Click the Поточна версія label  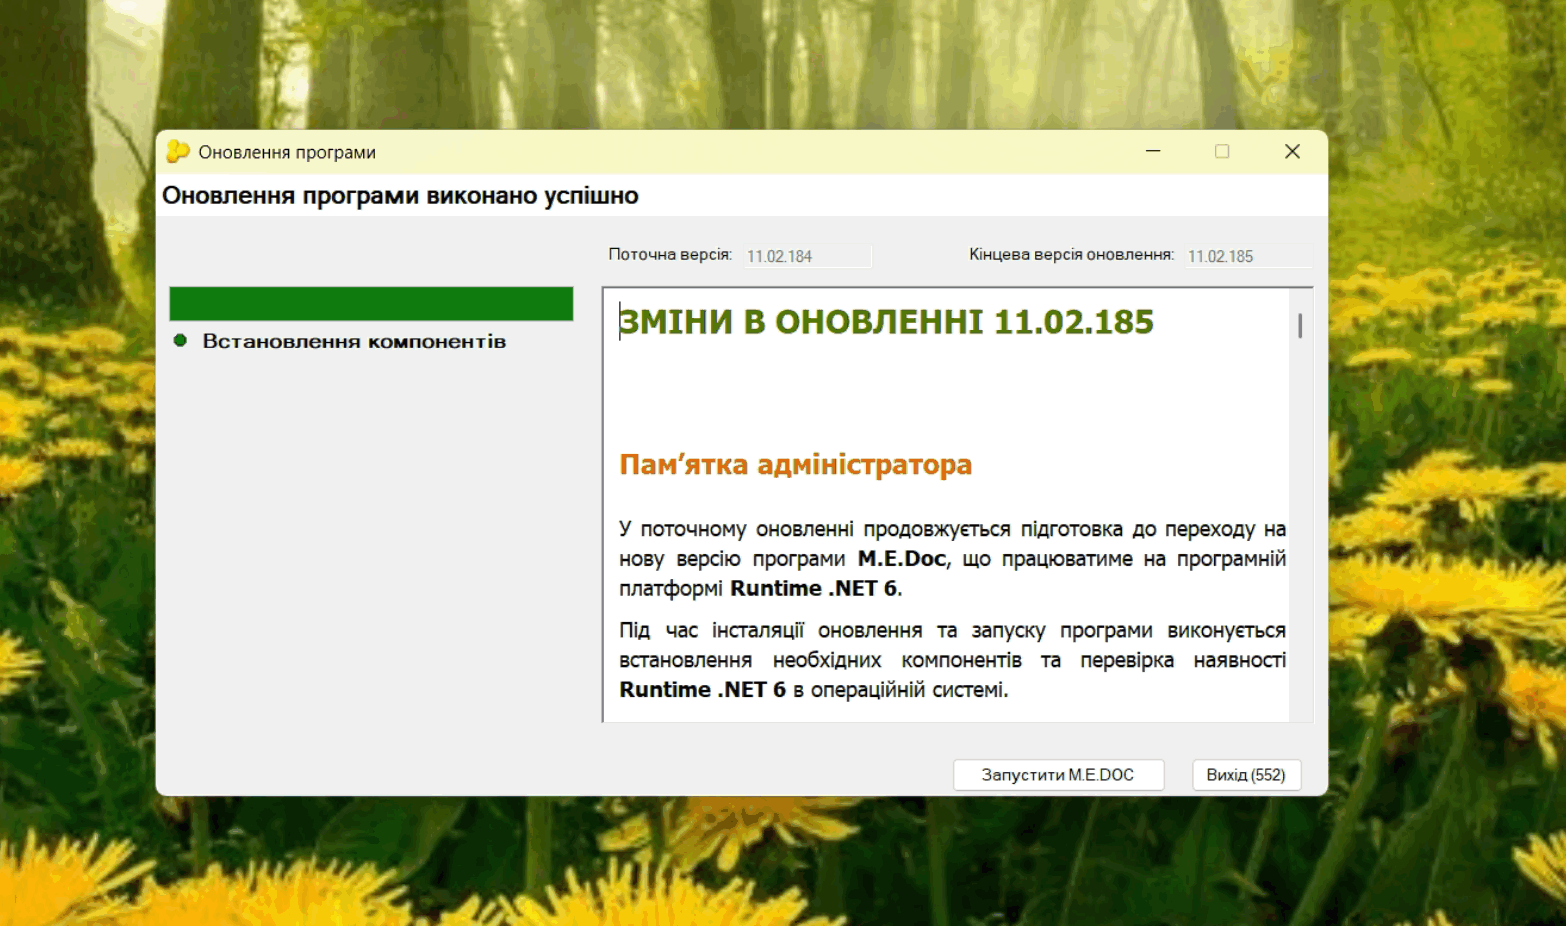670,255
